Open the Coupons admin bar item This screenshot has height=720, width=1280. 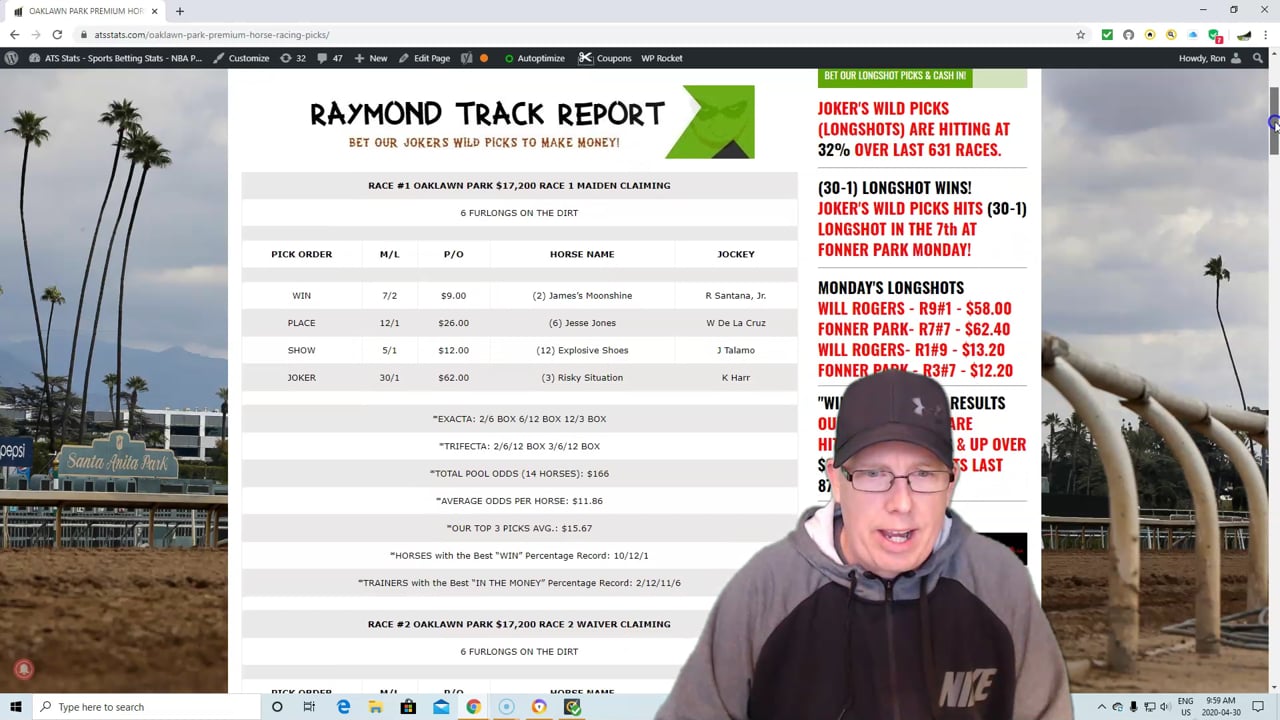point(605,58)
